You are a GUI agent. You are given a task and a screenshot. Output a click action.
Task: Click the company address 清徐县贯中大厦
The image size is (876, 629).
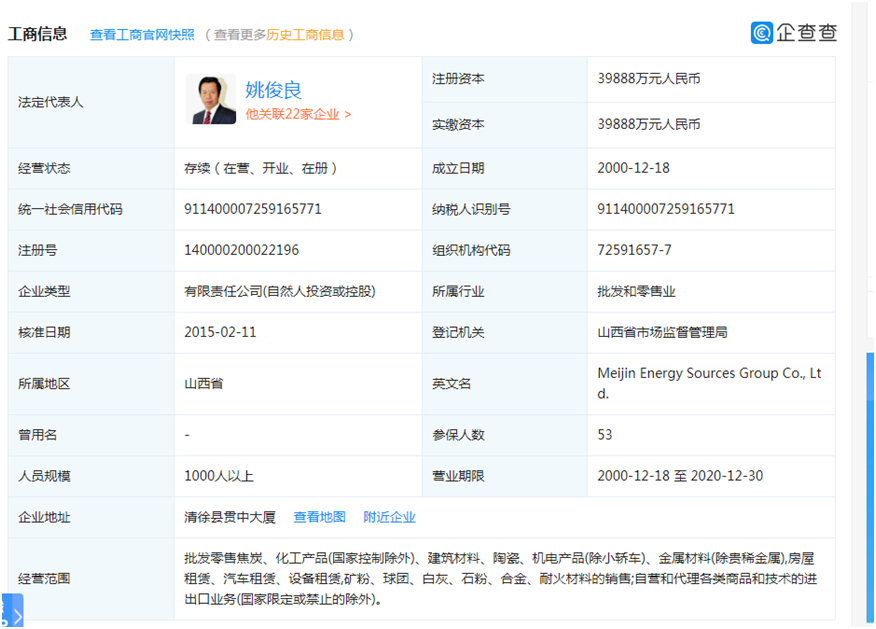pos(230,517)
